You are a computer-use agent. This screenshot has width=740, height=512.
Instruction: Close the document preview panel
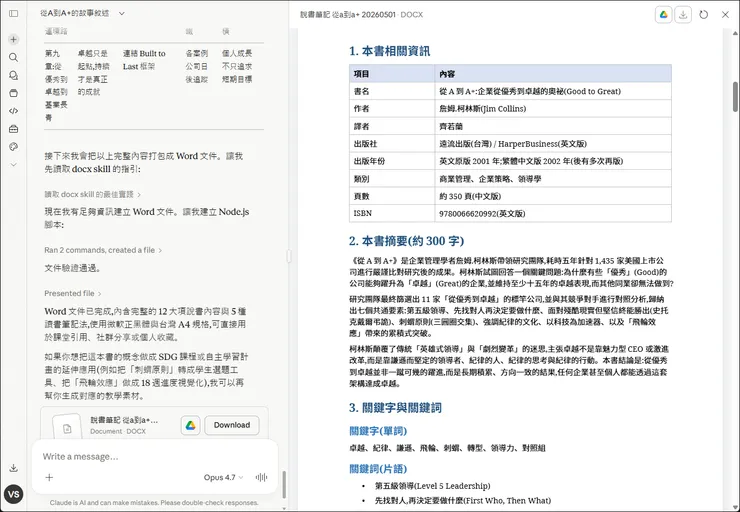click(x=725, y=15)
